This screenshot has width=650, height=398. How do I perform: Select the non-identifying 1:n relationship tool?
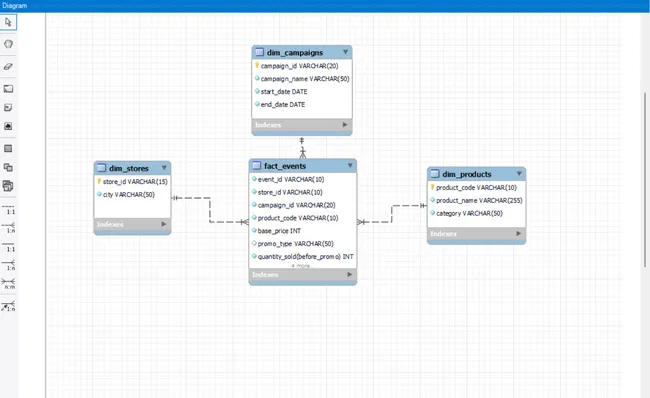pyautogui.click(x=9, y=228)
